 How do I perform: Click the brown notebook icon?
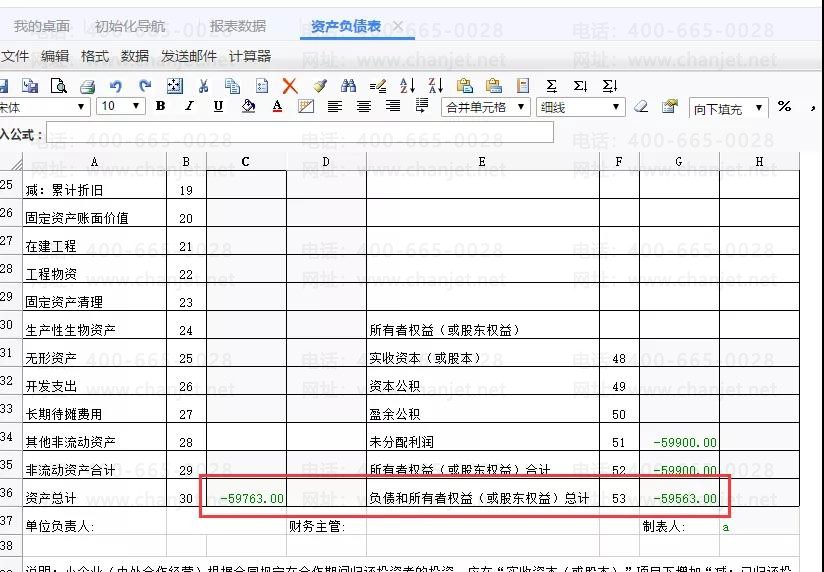pyautogui.click(x=523, y=85)
